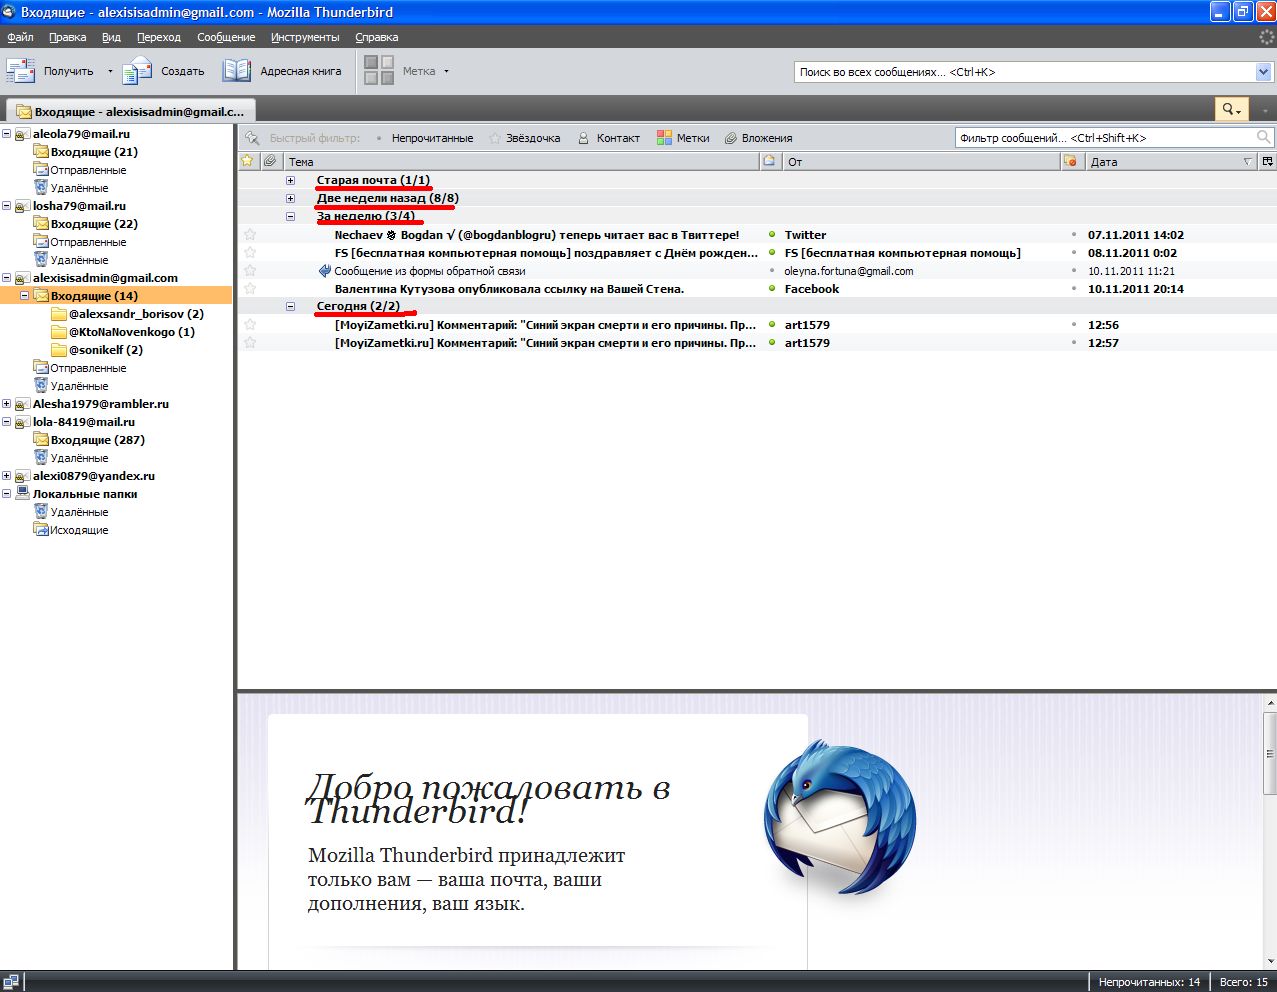
Task: Click the attachment column header
Action: [x=271, y=161]
